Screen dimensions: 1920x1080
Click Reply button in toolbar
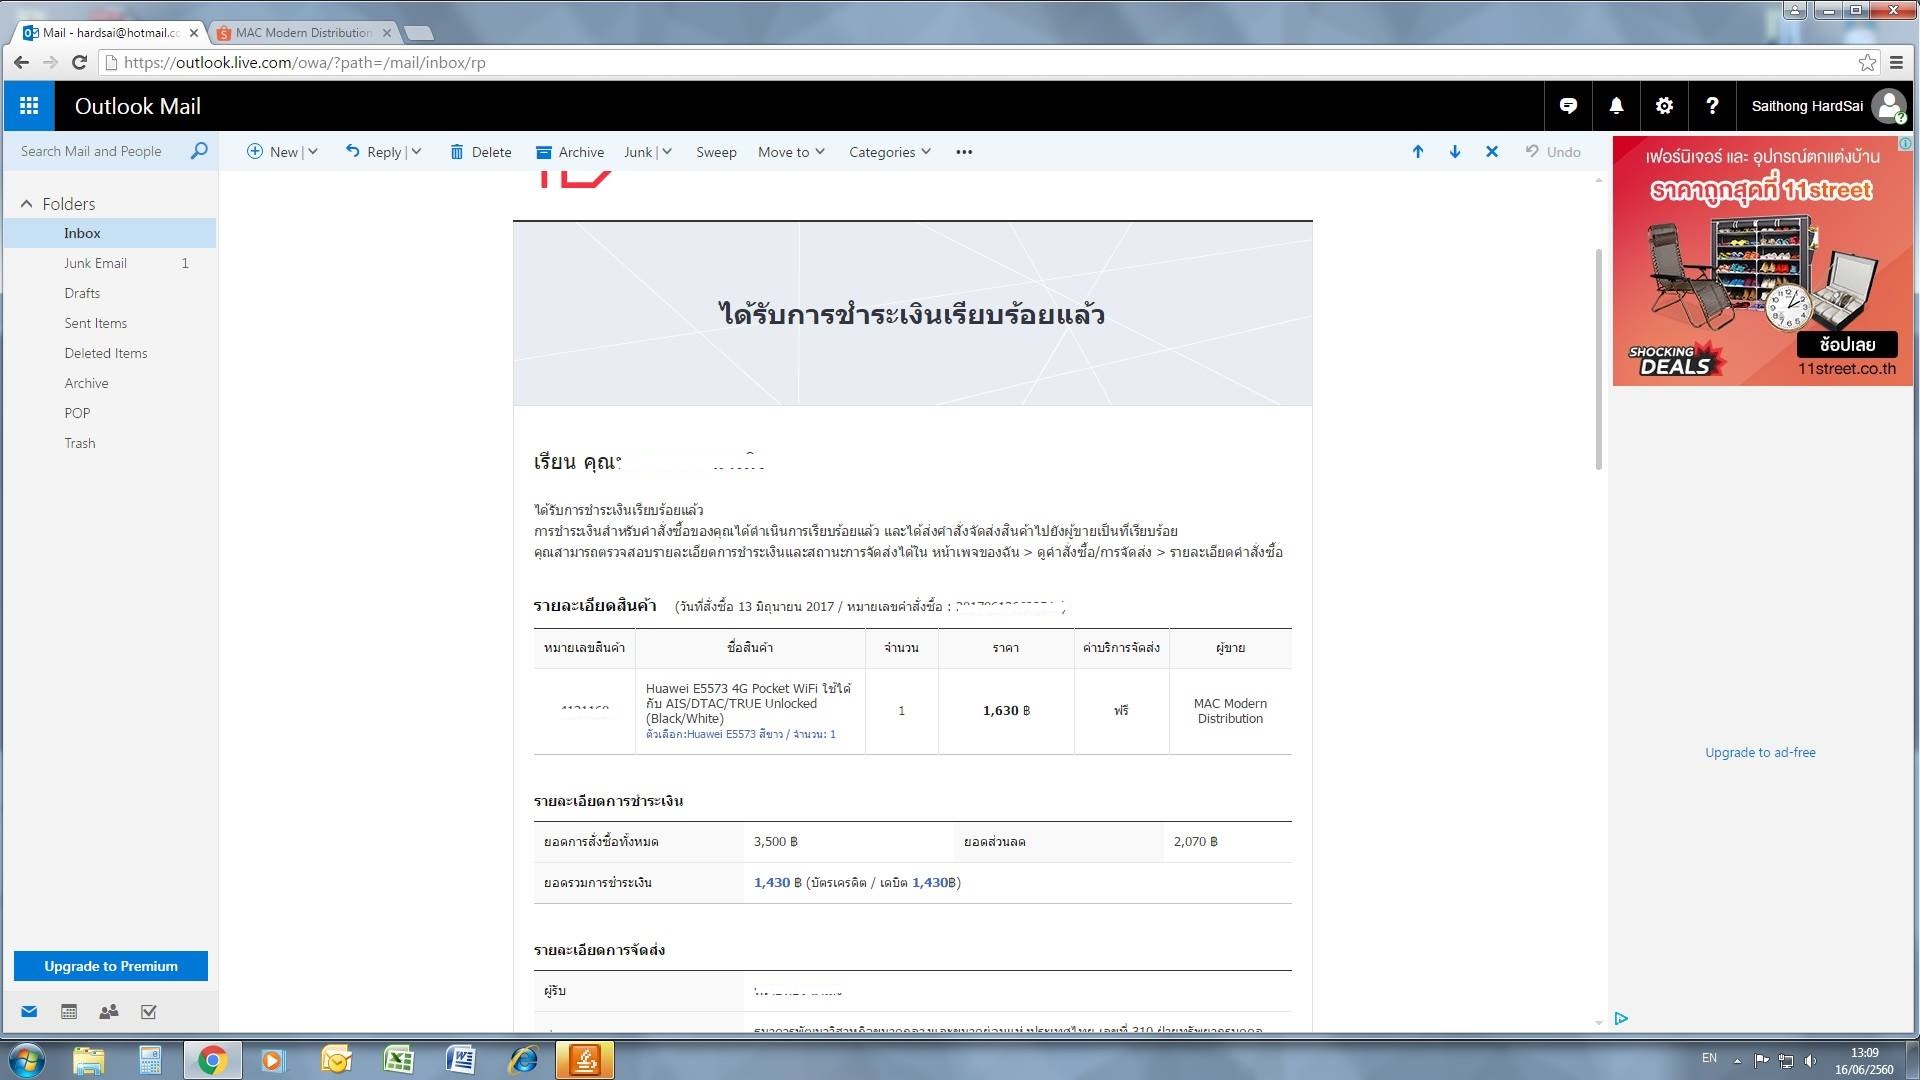(373, 152)
